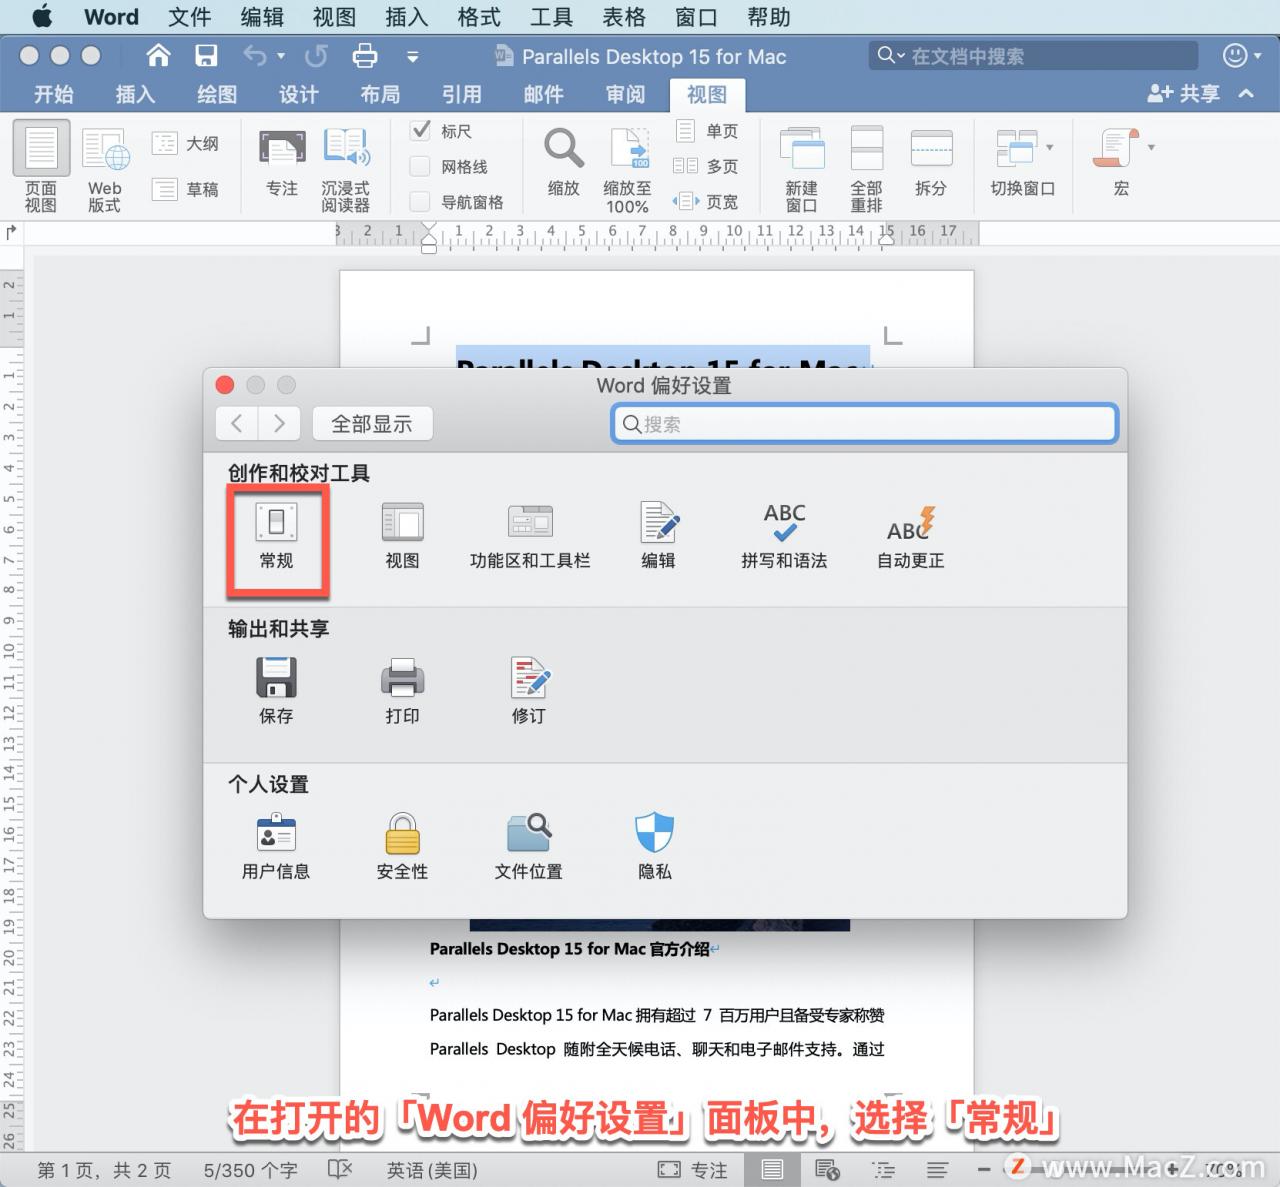Screen dimensions: 1280x1187
Task: Expand the Macros (宏) dropdown arrow
Action: pyautogui.click(x=1151, y=147)
